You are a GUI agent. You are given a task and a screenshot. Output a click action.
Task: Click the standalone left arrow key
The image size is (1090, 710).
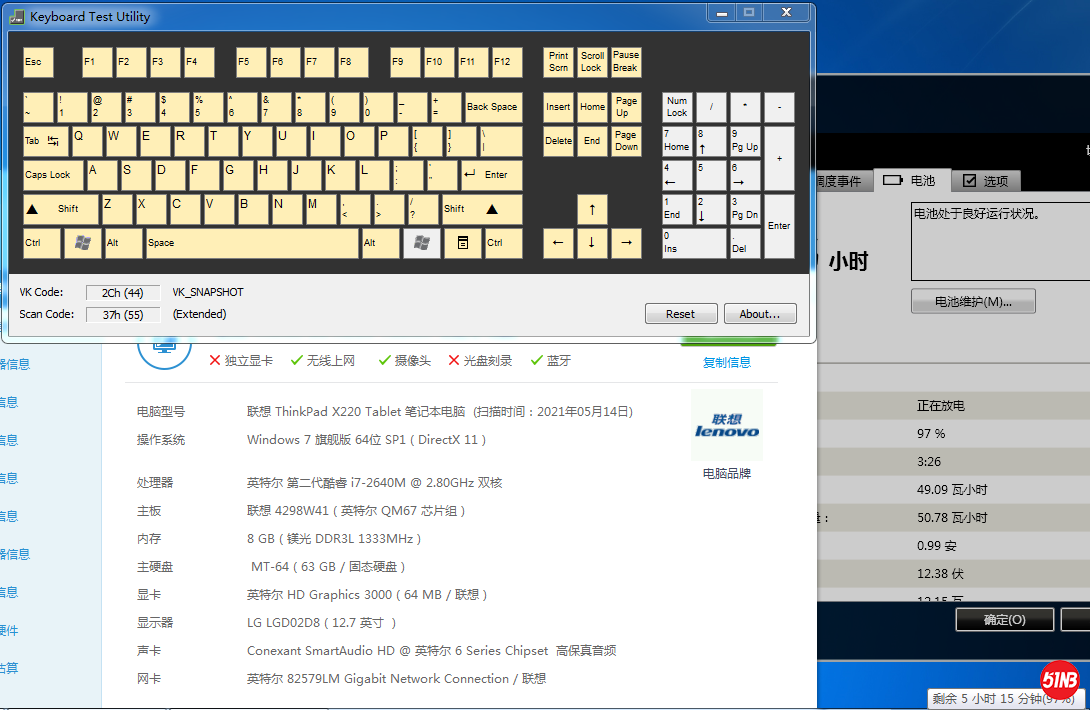tap(558, 243)
